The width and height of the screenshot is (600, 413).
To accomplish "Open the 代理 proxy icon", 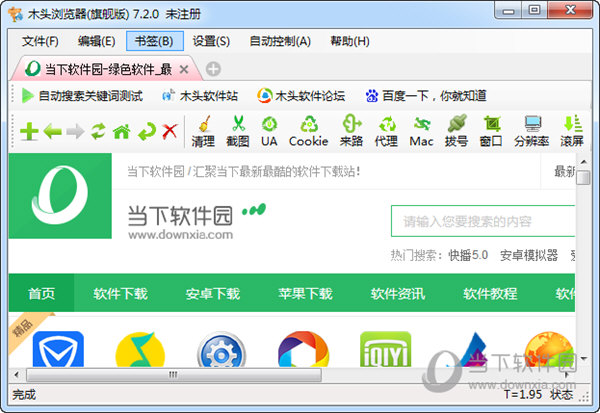I will coord(386,131).
